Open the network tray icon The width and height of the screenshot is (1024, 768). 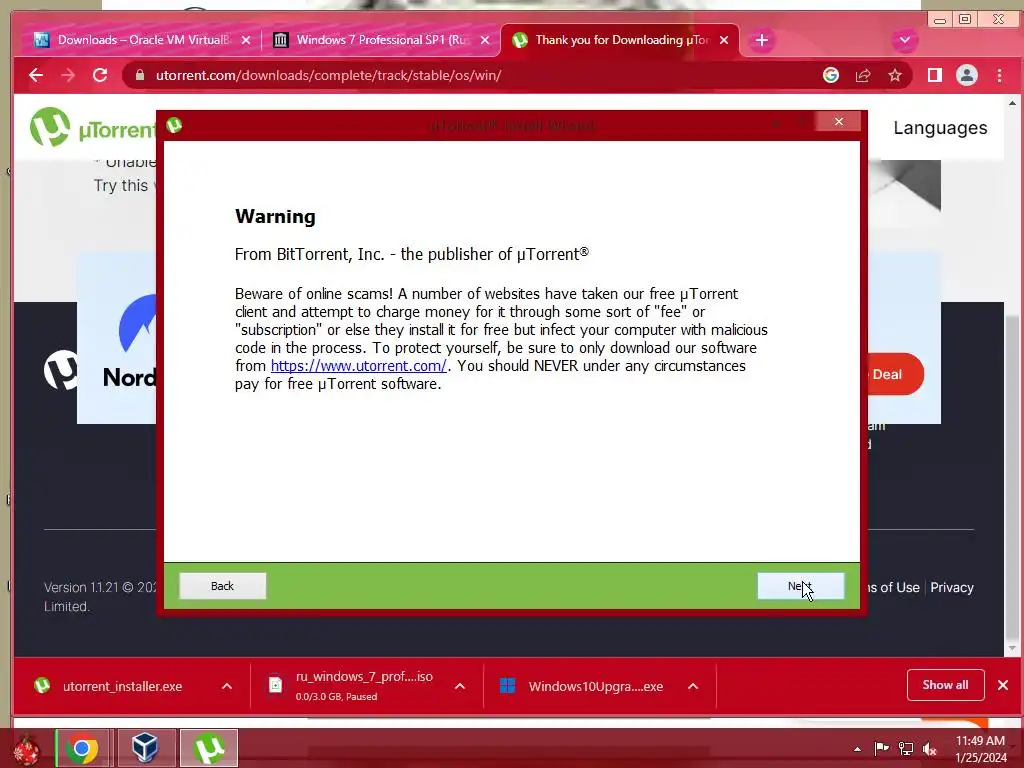click(x=906, y=748)
